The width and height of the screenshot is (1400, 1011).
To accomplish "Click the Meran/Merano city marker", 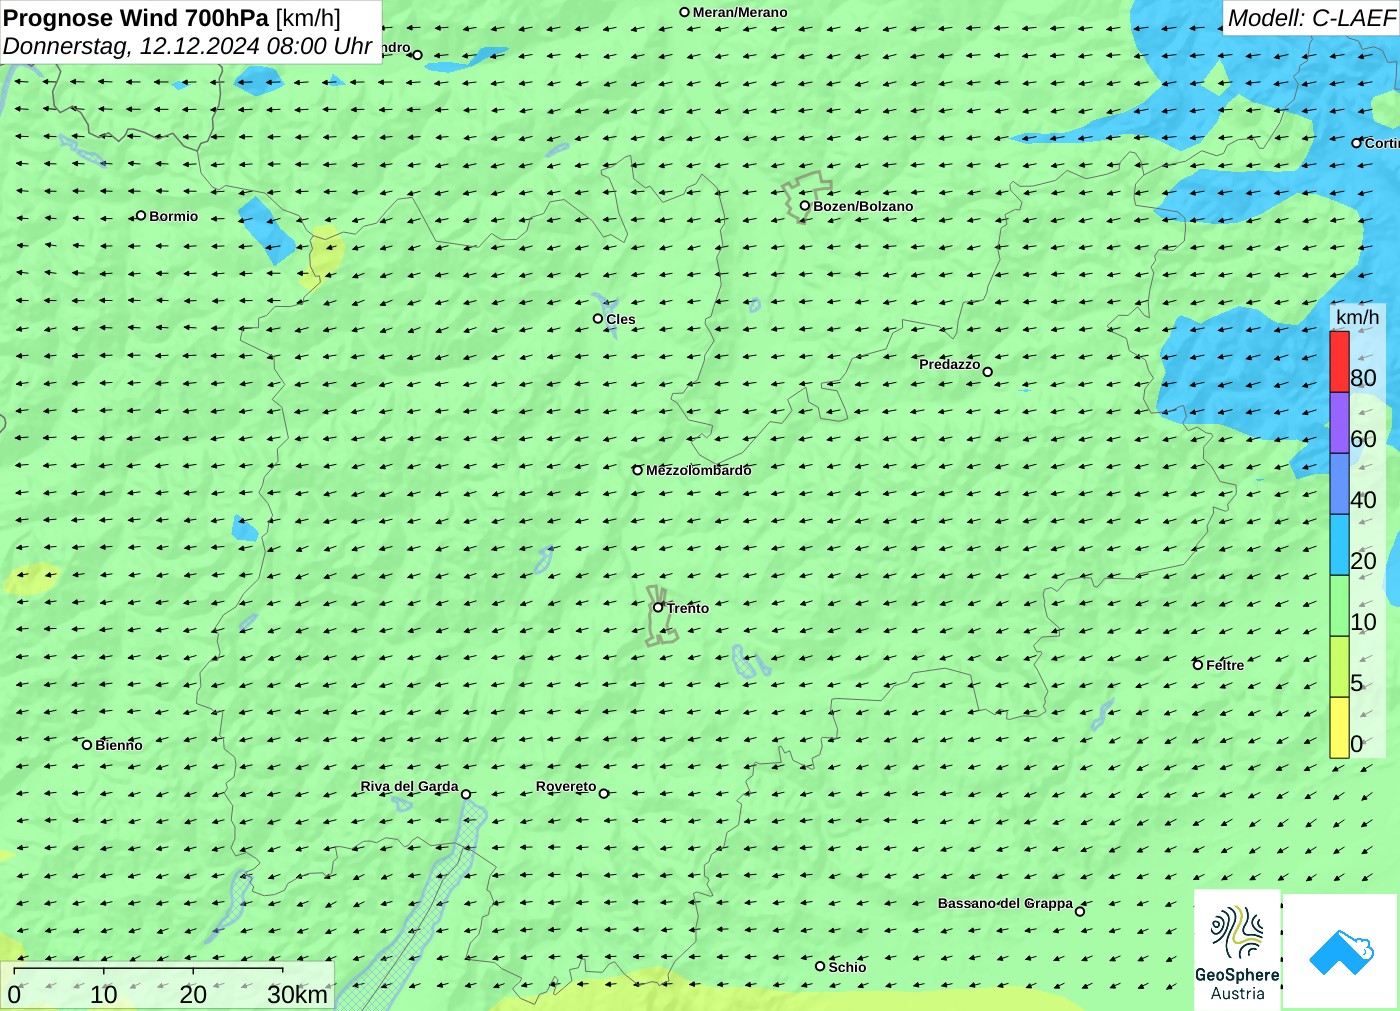I will point(685,12).
